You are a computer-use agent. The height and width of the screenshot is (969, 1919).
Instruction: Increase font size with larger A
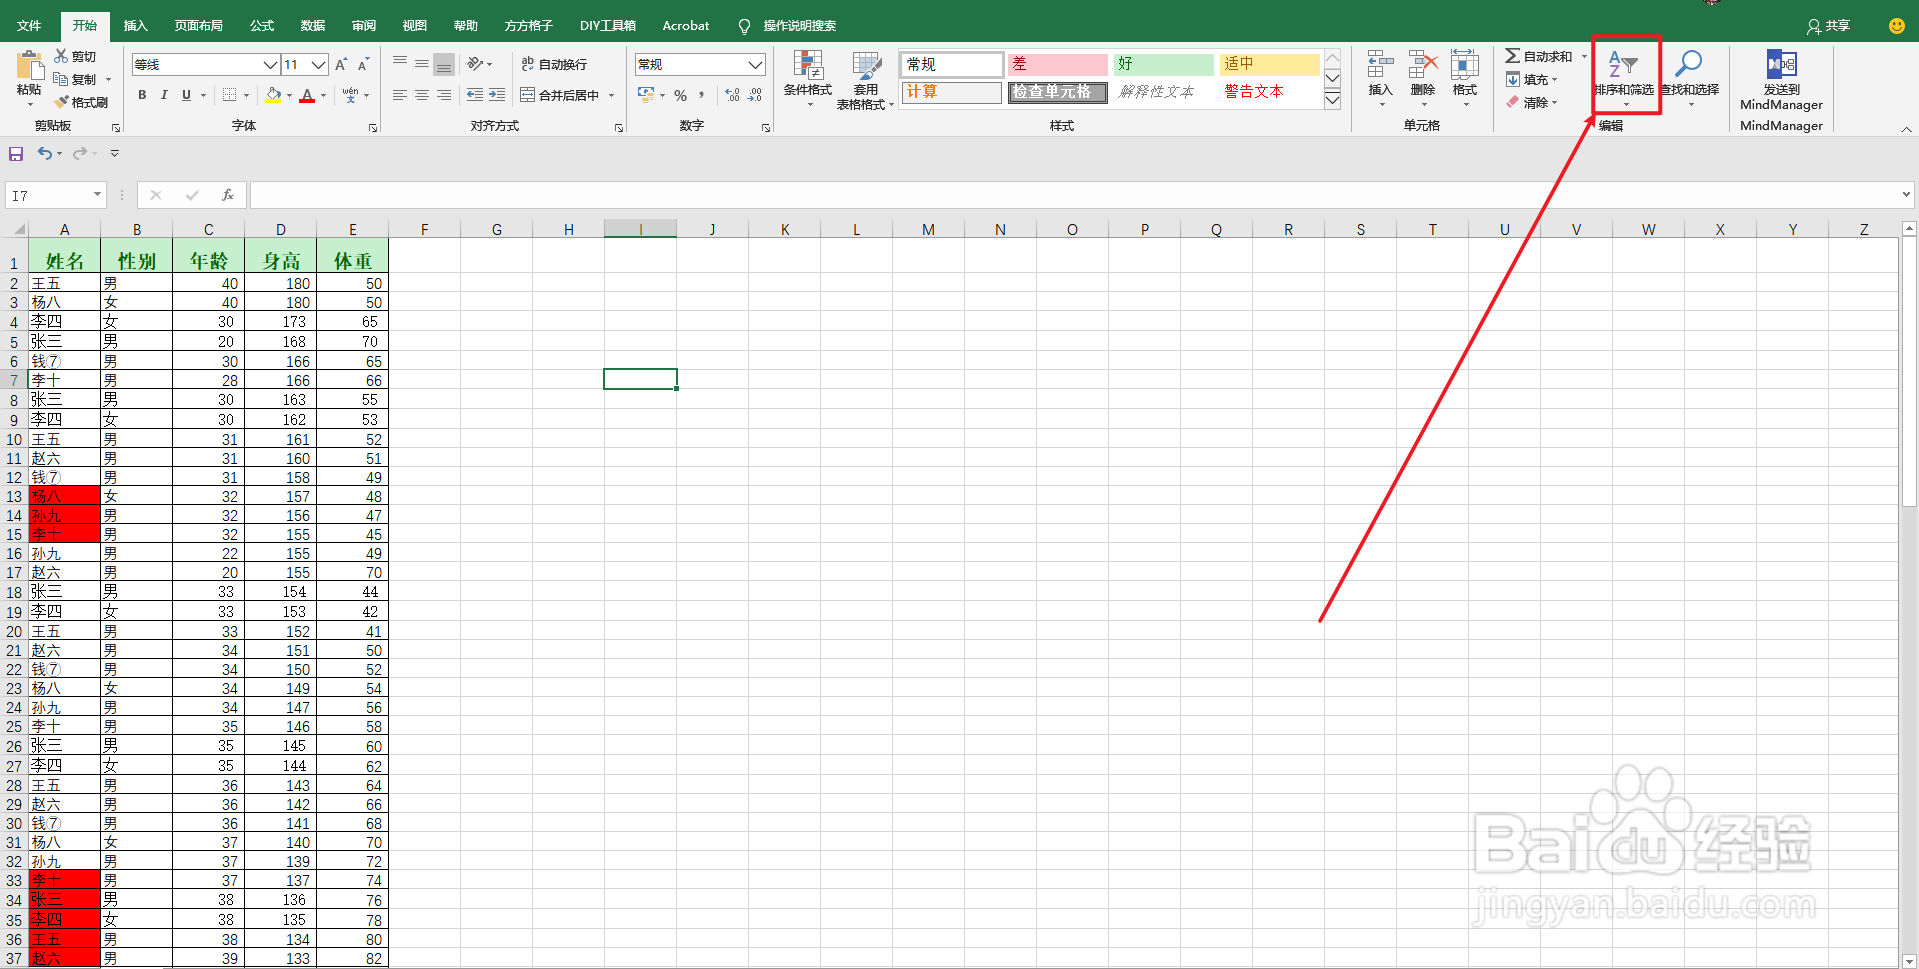pos(341,64)
